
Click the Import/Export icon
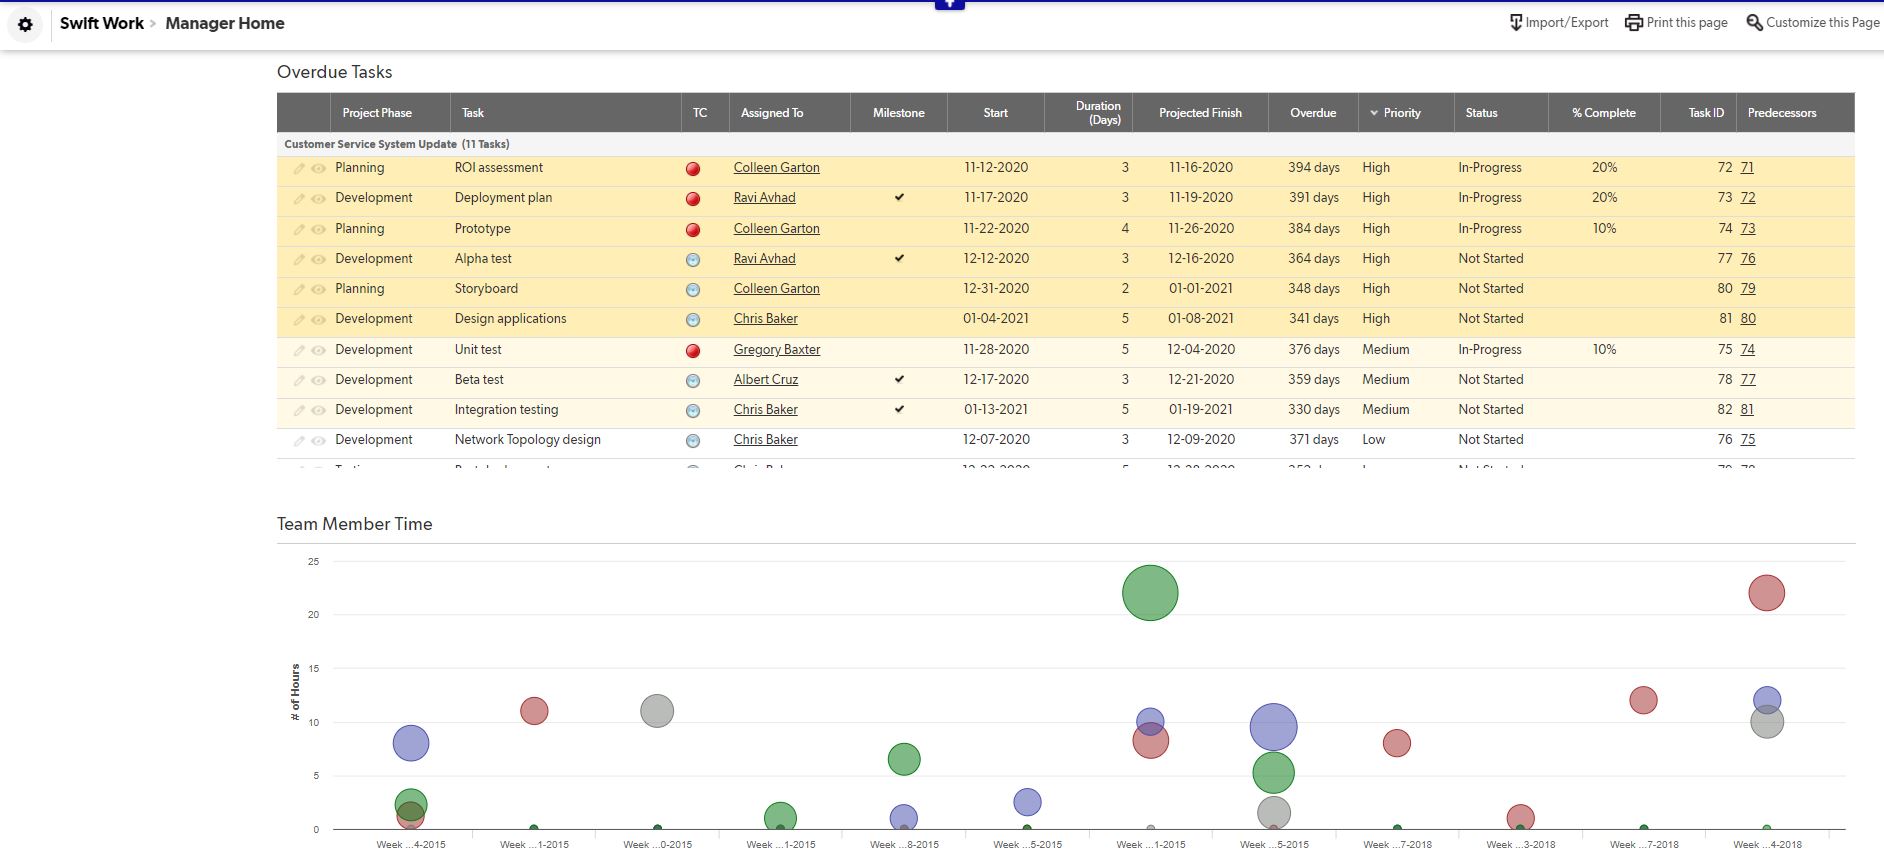1516,22
